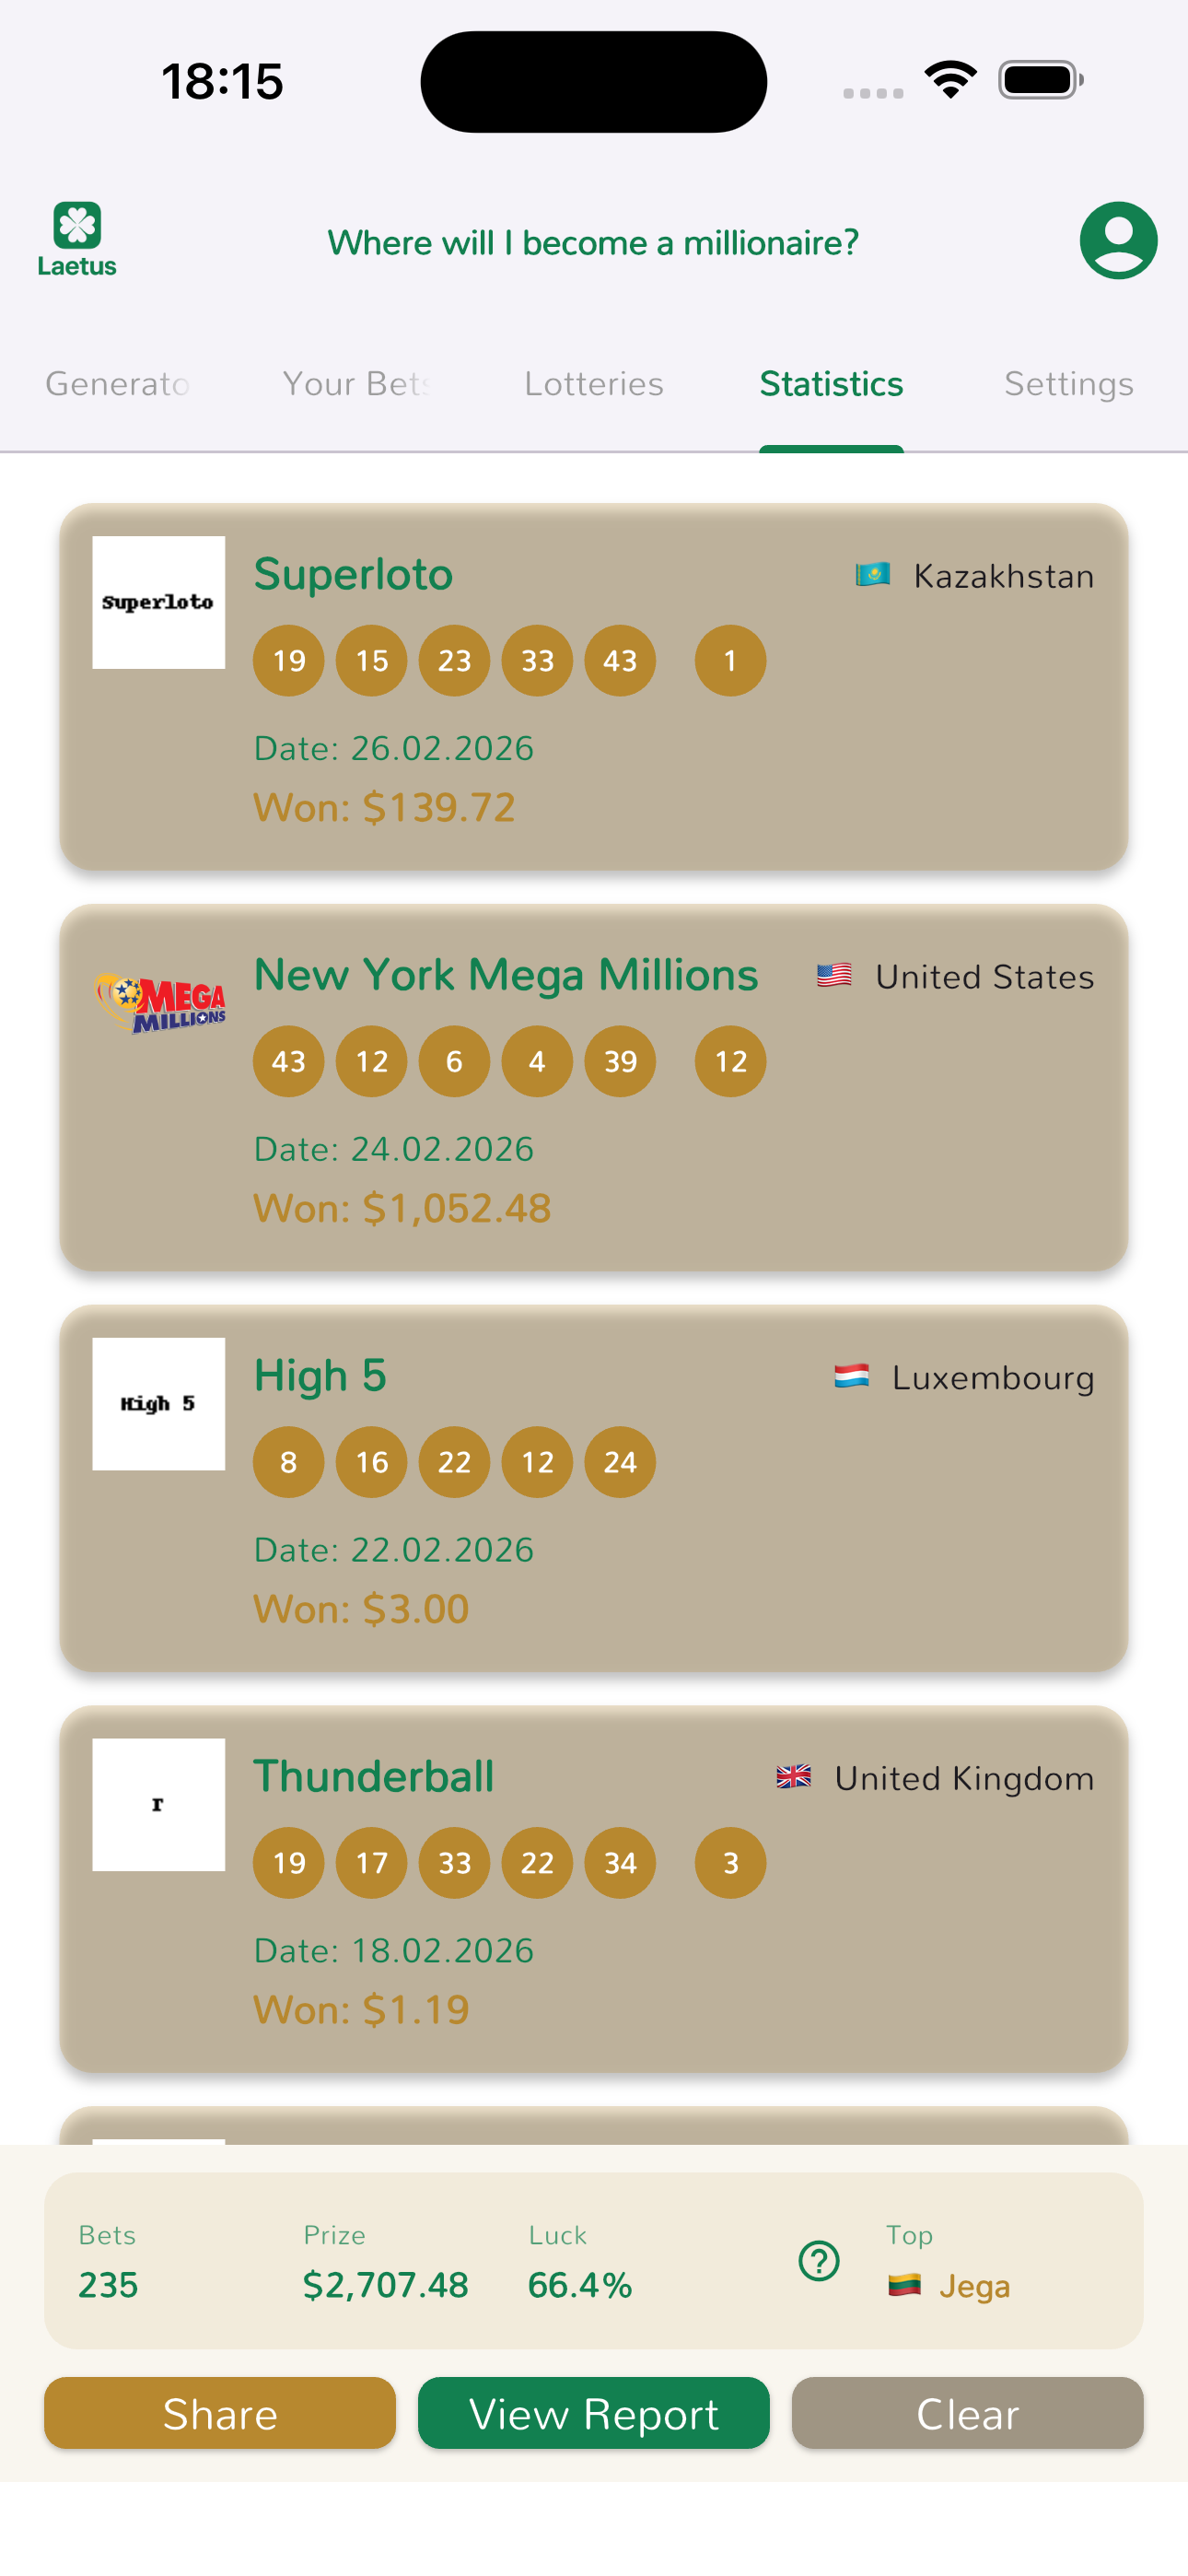The height and width of the screenshot is (2576, 1188).
Task: Select the Thunderball bonus ball 3
Action: [x=730, y=1862]
